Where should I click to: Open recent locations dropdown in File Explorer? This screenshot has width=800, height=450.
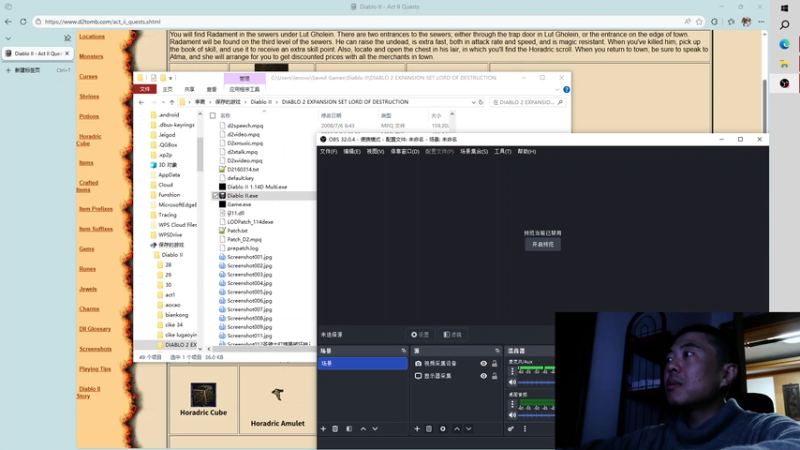[163, 102]
